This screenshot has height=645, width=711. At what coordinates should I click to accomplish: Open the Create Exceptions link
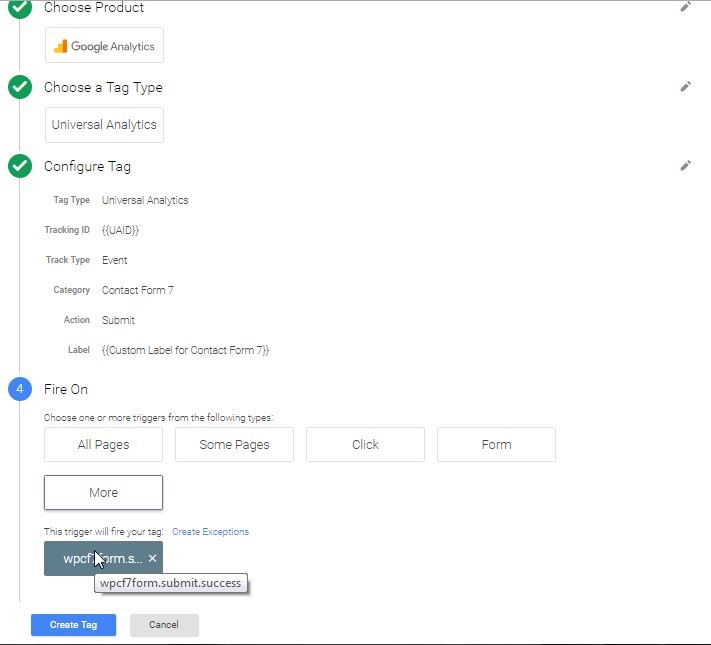[x=210, y=532]
